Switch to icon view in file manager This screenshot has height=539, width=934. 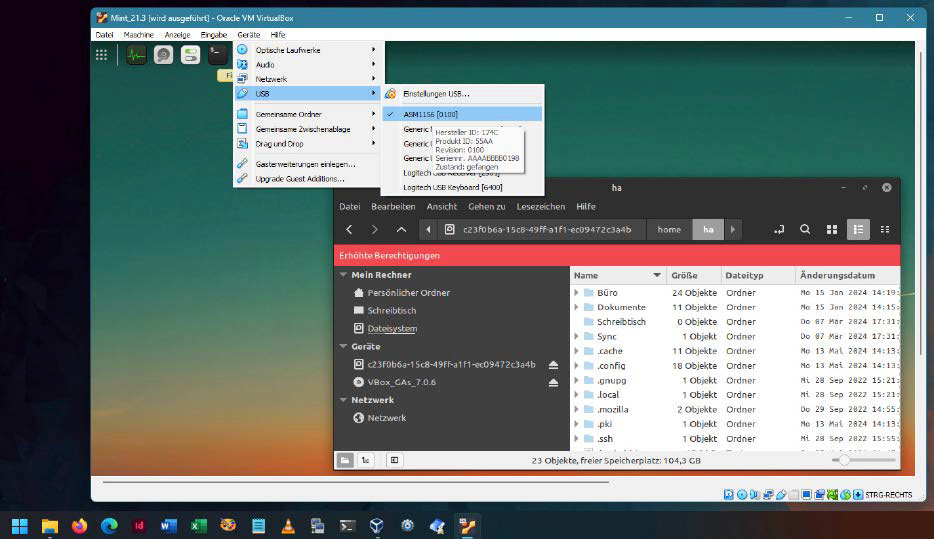832,229
